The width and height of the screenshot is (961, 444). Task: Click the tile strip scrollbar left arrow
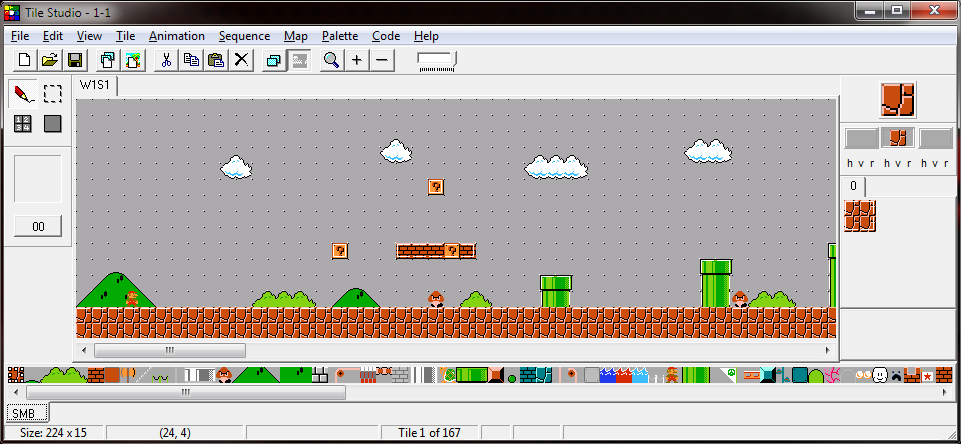pos(14,392)
